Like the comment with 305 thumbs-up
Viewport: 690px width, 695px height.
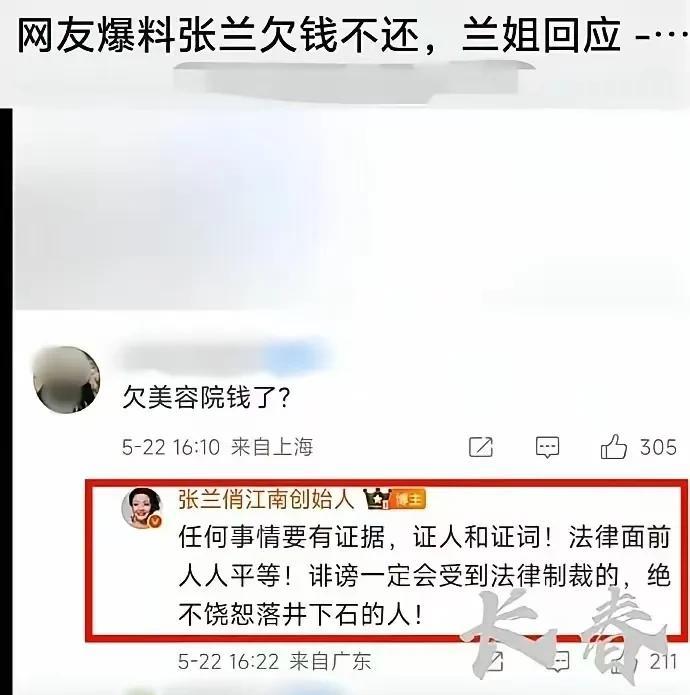[x=614, y=446]
